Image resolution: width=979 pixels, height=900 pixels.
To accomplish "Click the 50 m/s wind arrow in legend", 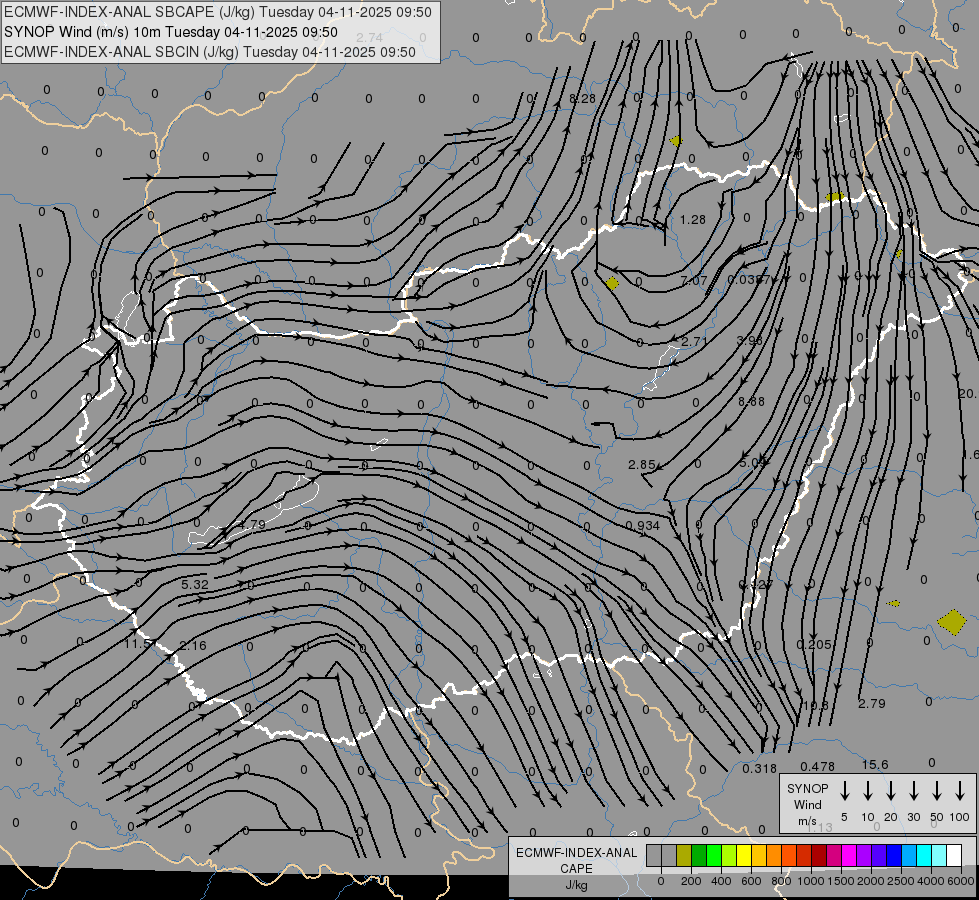I will (937, 791).
